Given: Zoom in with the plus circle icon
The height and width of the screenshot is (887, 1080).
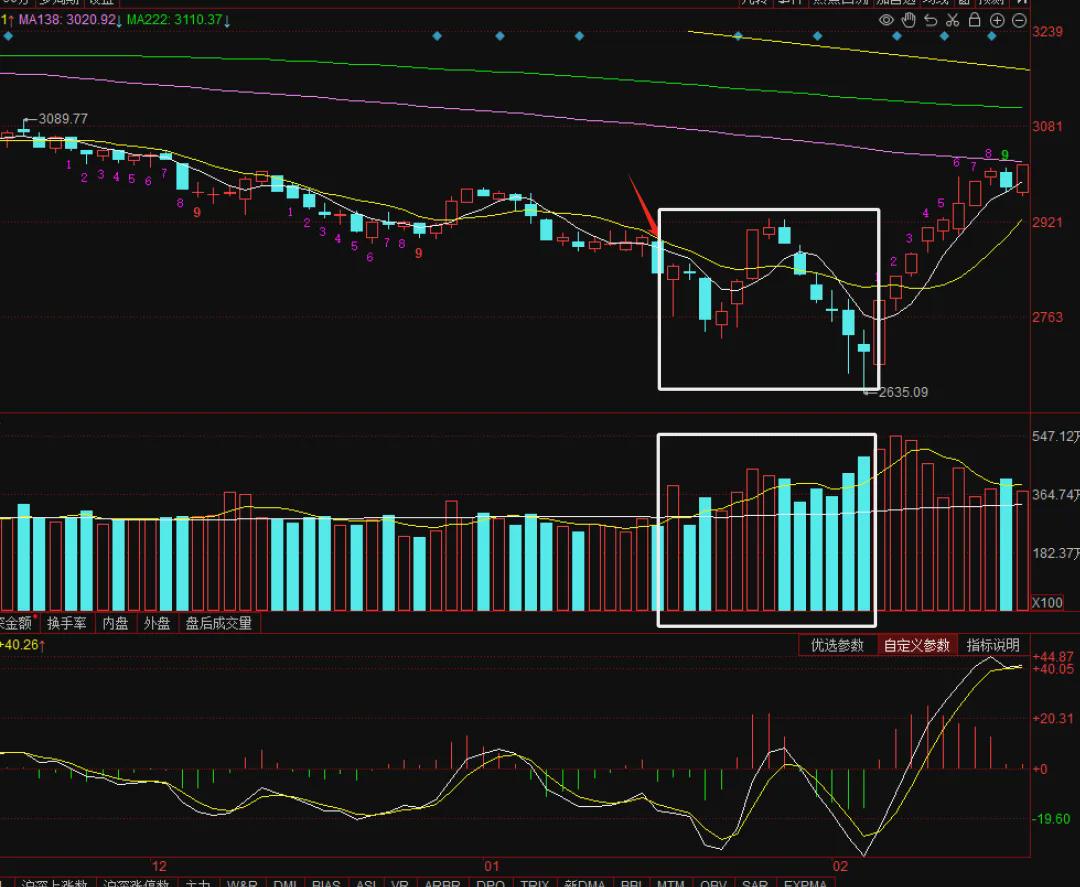Looking at the screenshot, I should 997,21.
